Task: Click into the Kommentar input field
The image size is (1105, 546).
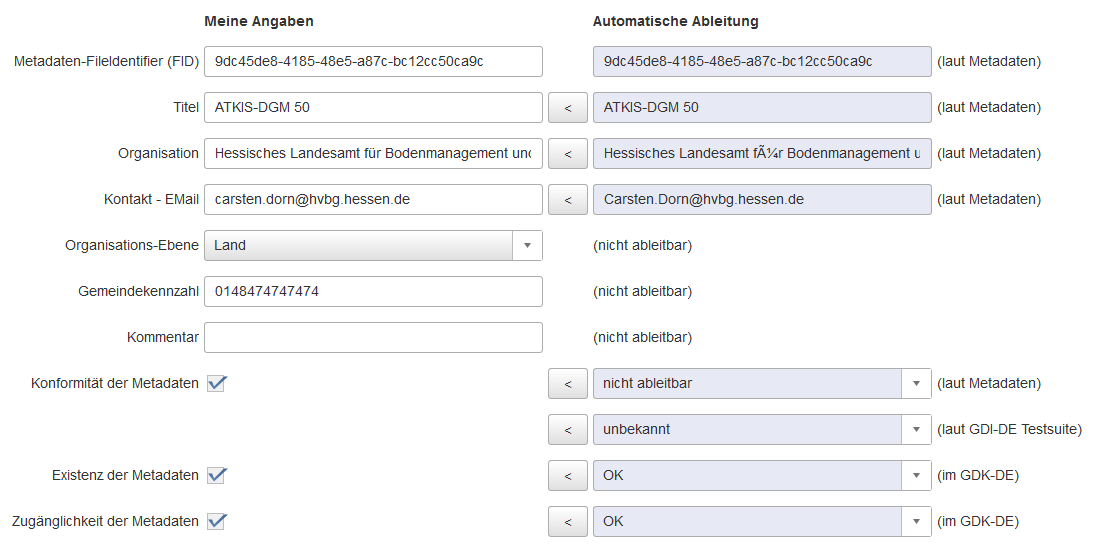Action: (373, 337)
